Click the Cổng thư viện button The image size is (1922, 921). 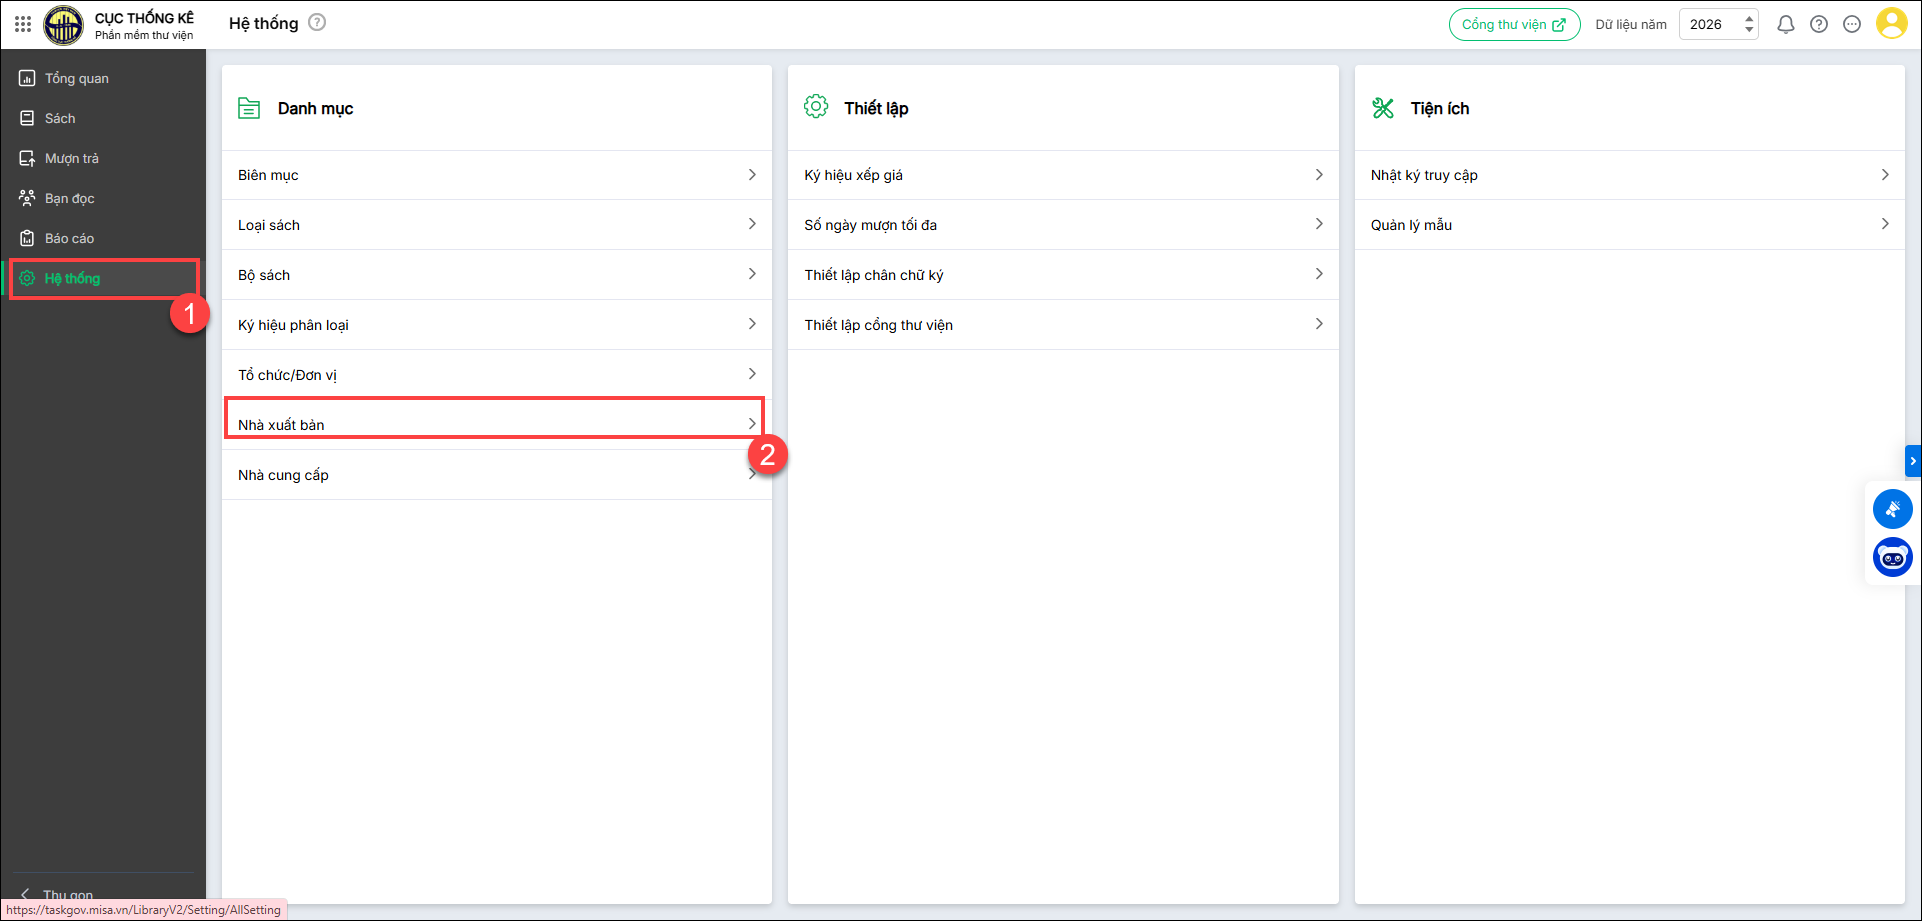(1514, 25)
